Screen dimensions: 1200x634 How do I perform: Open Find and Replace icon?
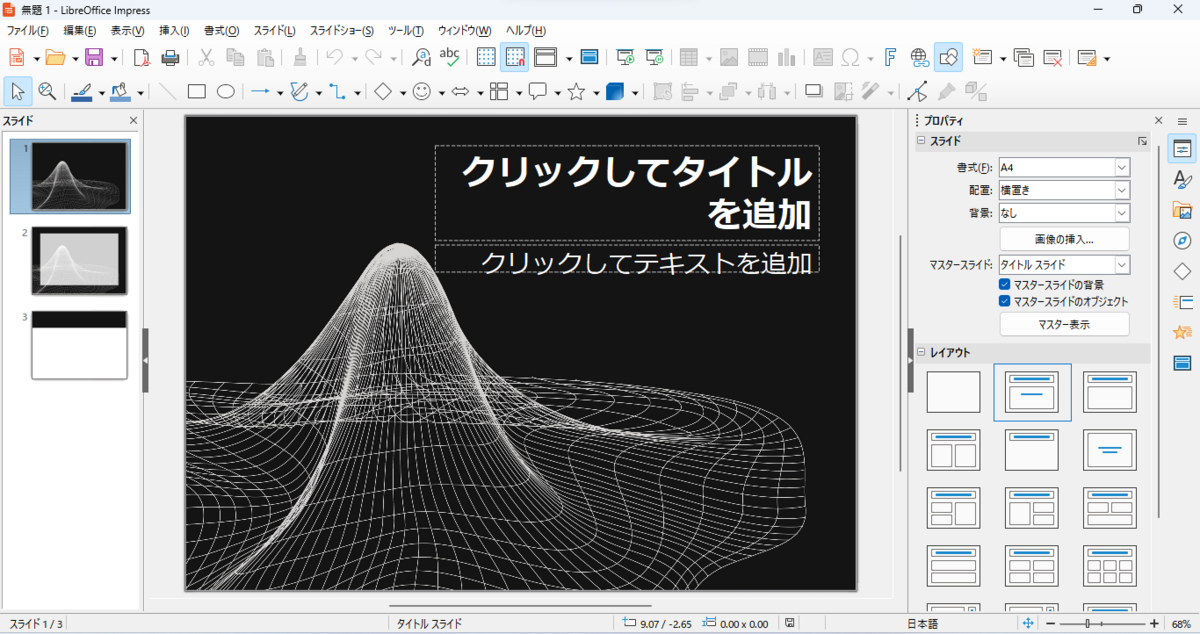(x=422, y=57)
